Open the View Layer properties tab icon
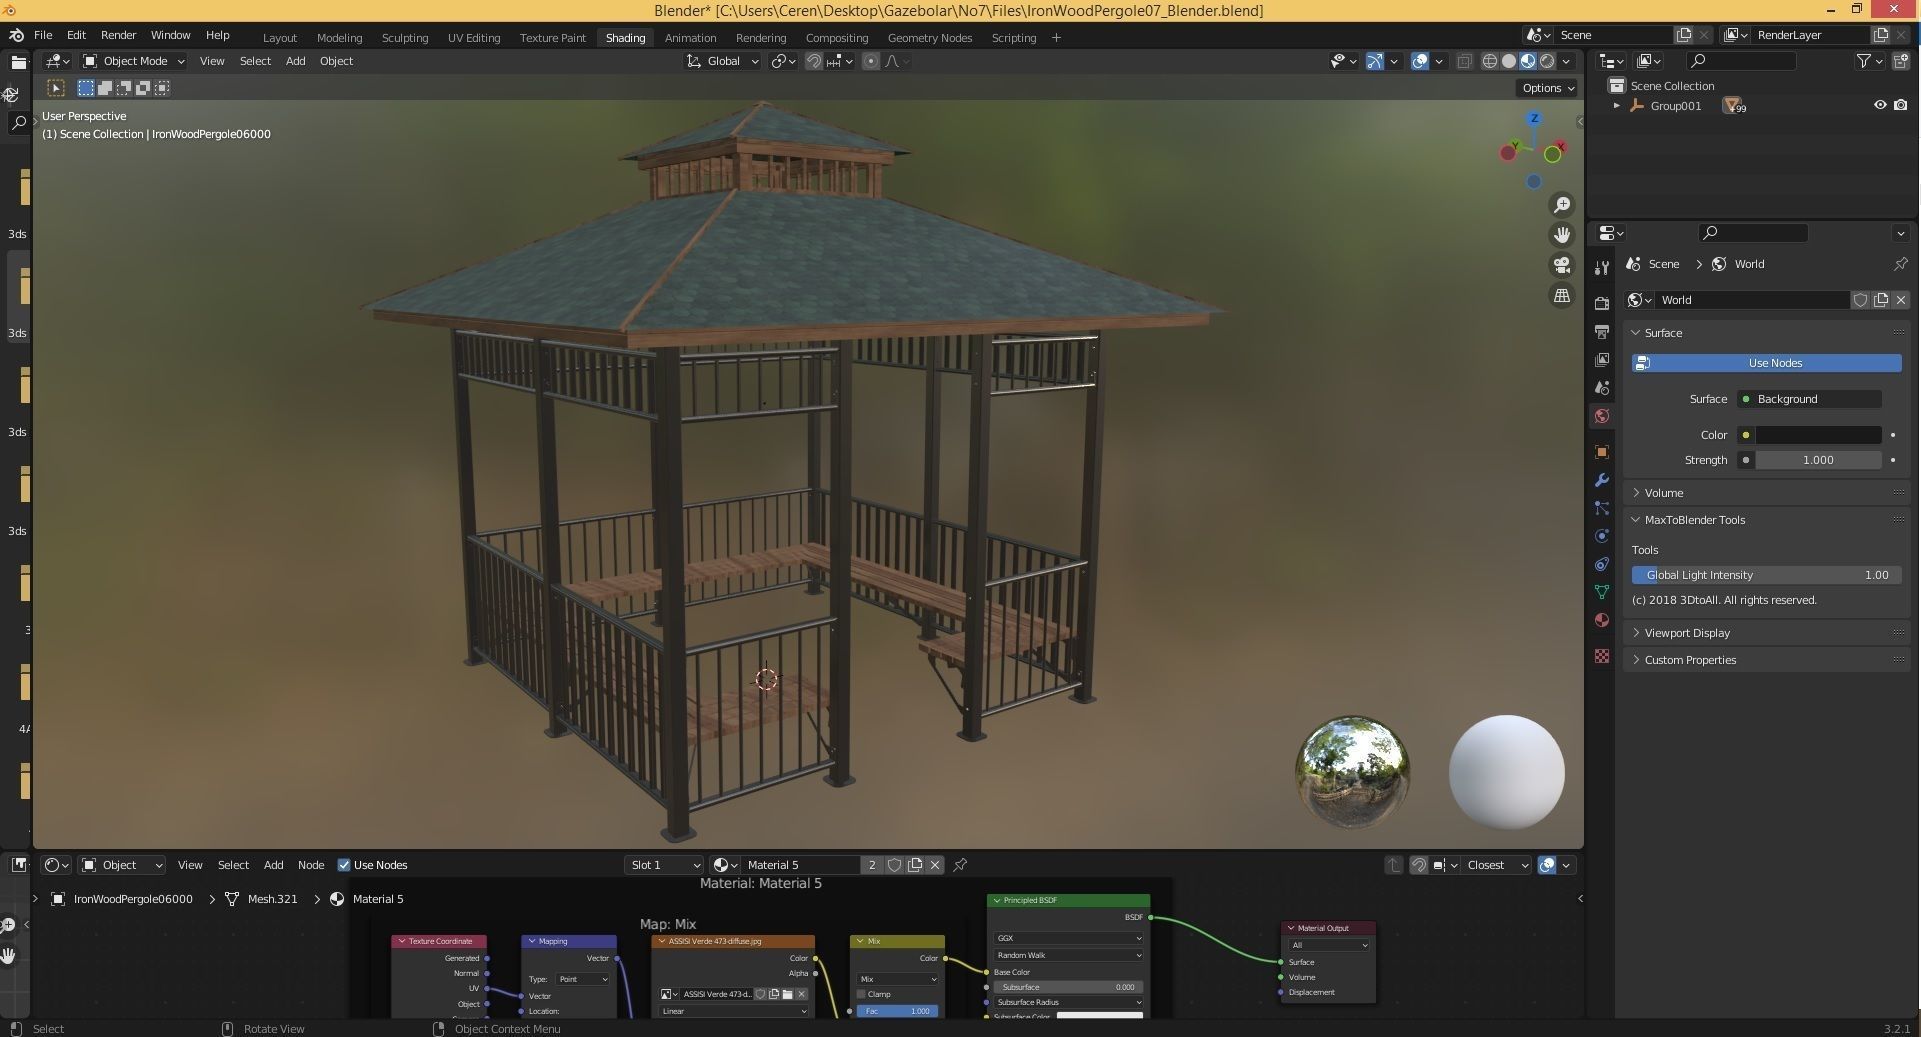Screen dimensions: 1921x1037 [1602, 359]
